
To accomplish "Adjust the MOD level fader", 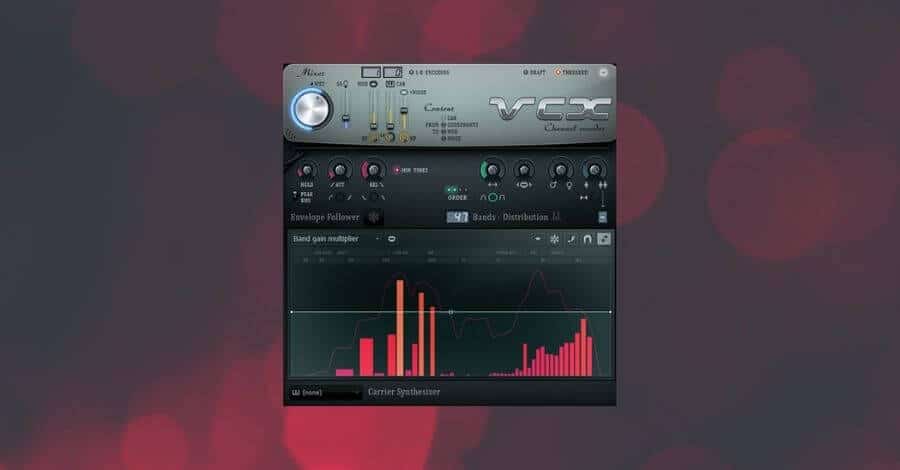I will [373, 124].
